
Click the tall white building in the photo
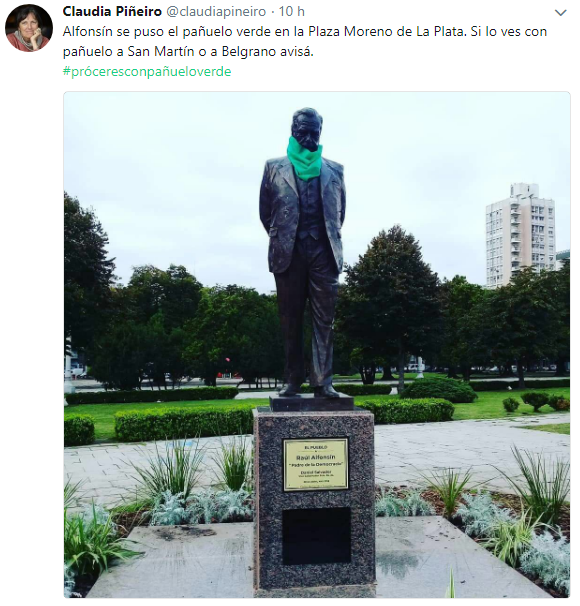point(520,235)
